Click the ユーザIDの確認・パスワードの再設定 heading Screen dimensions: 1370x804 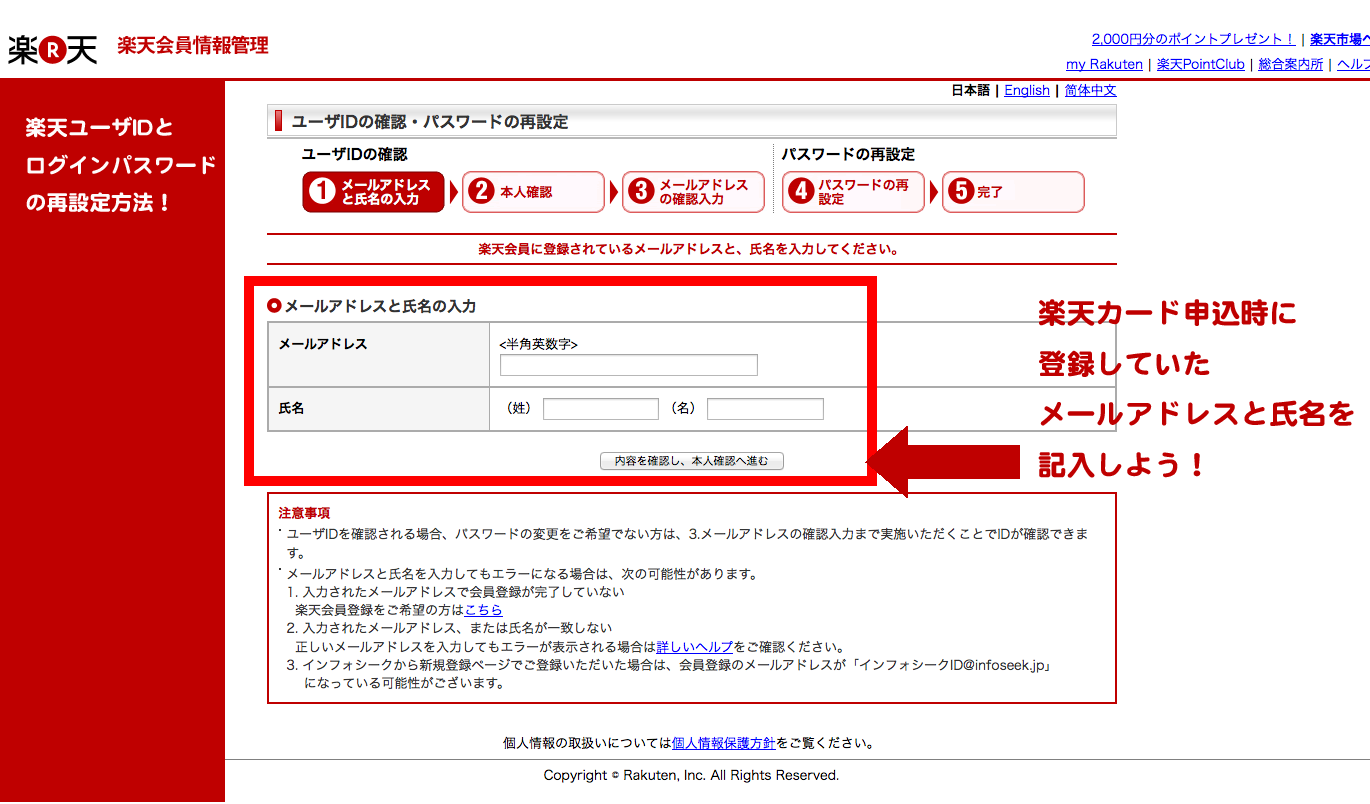pos(430,122)
